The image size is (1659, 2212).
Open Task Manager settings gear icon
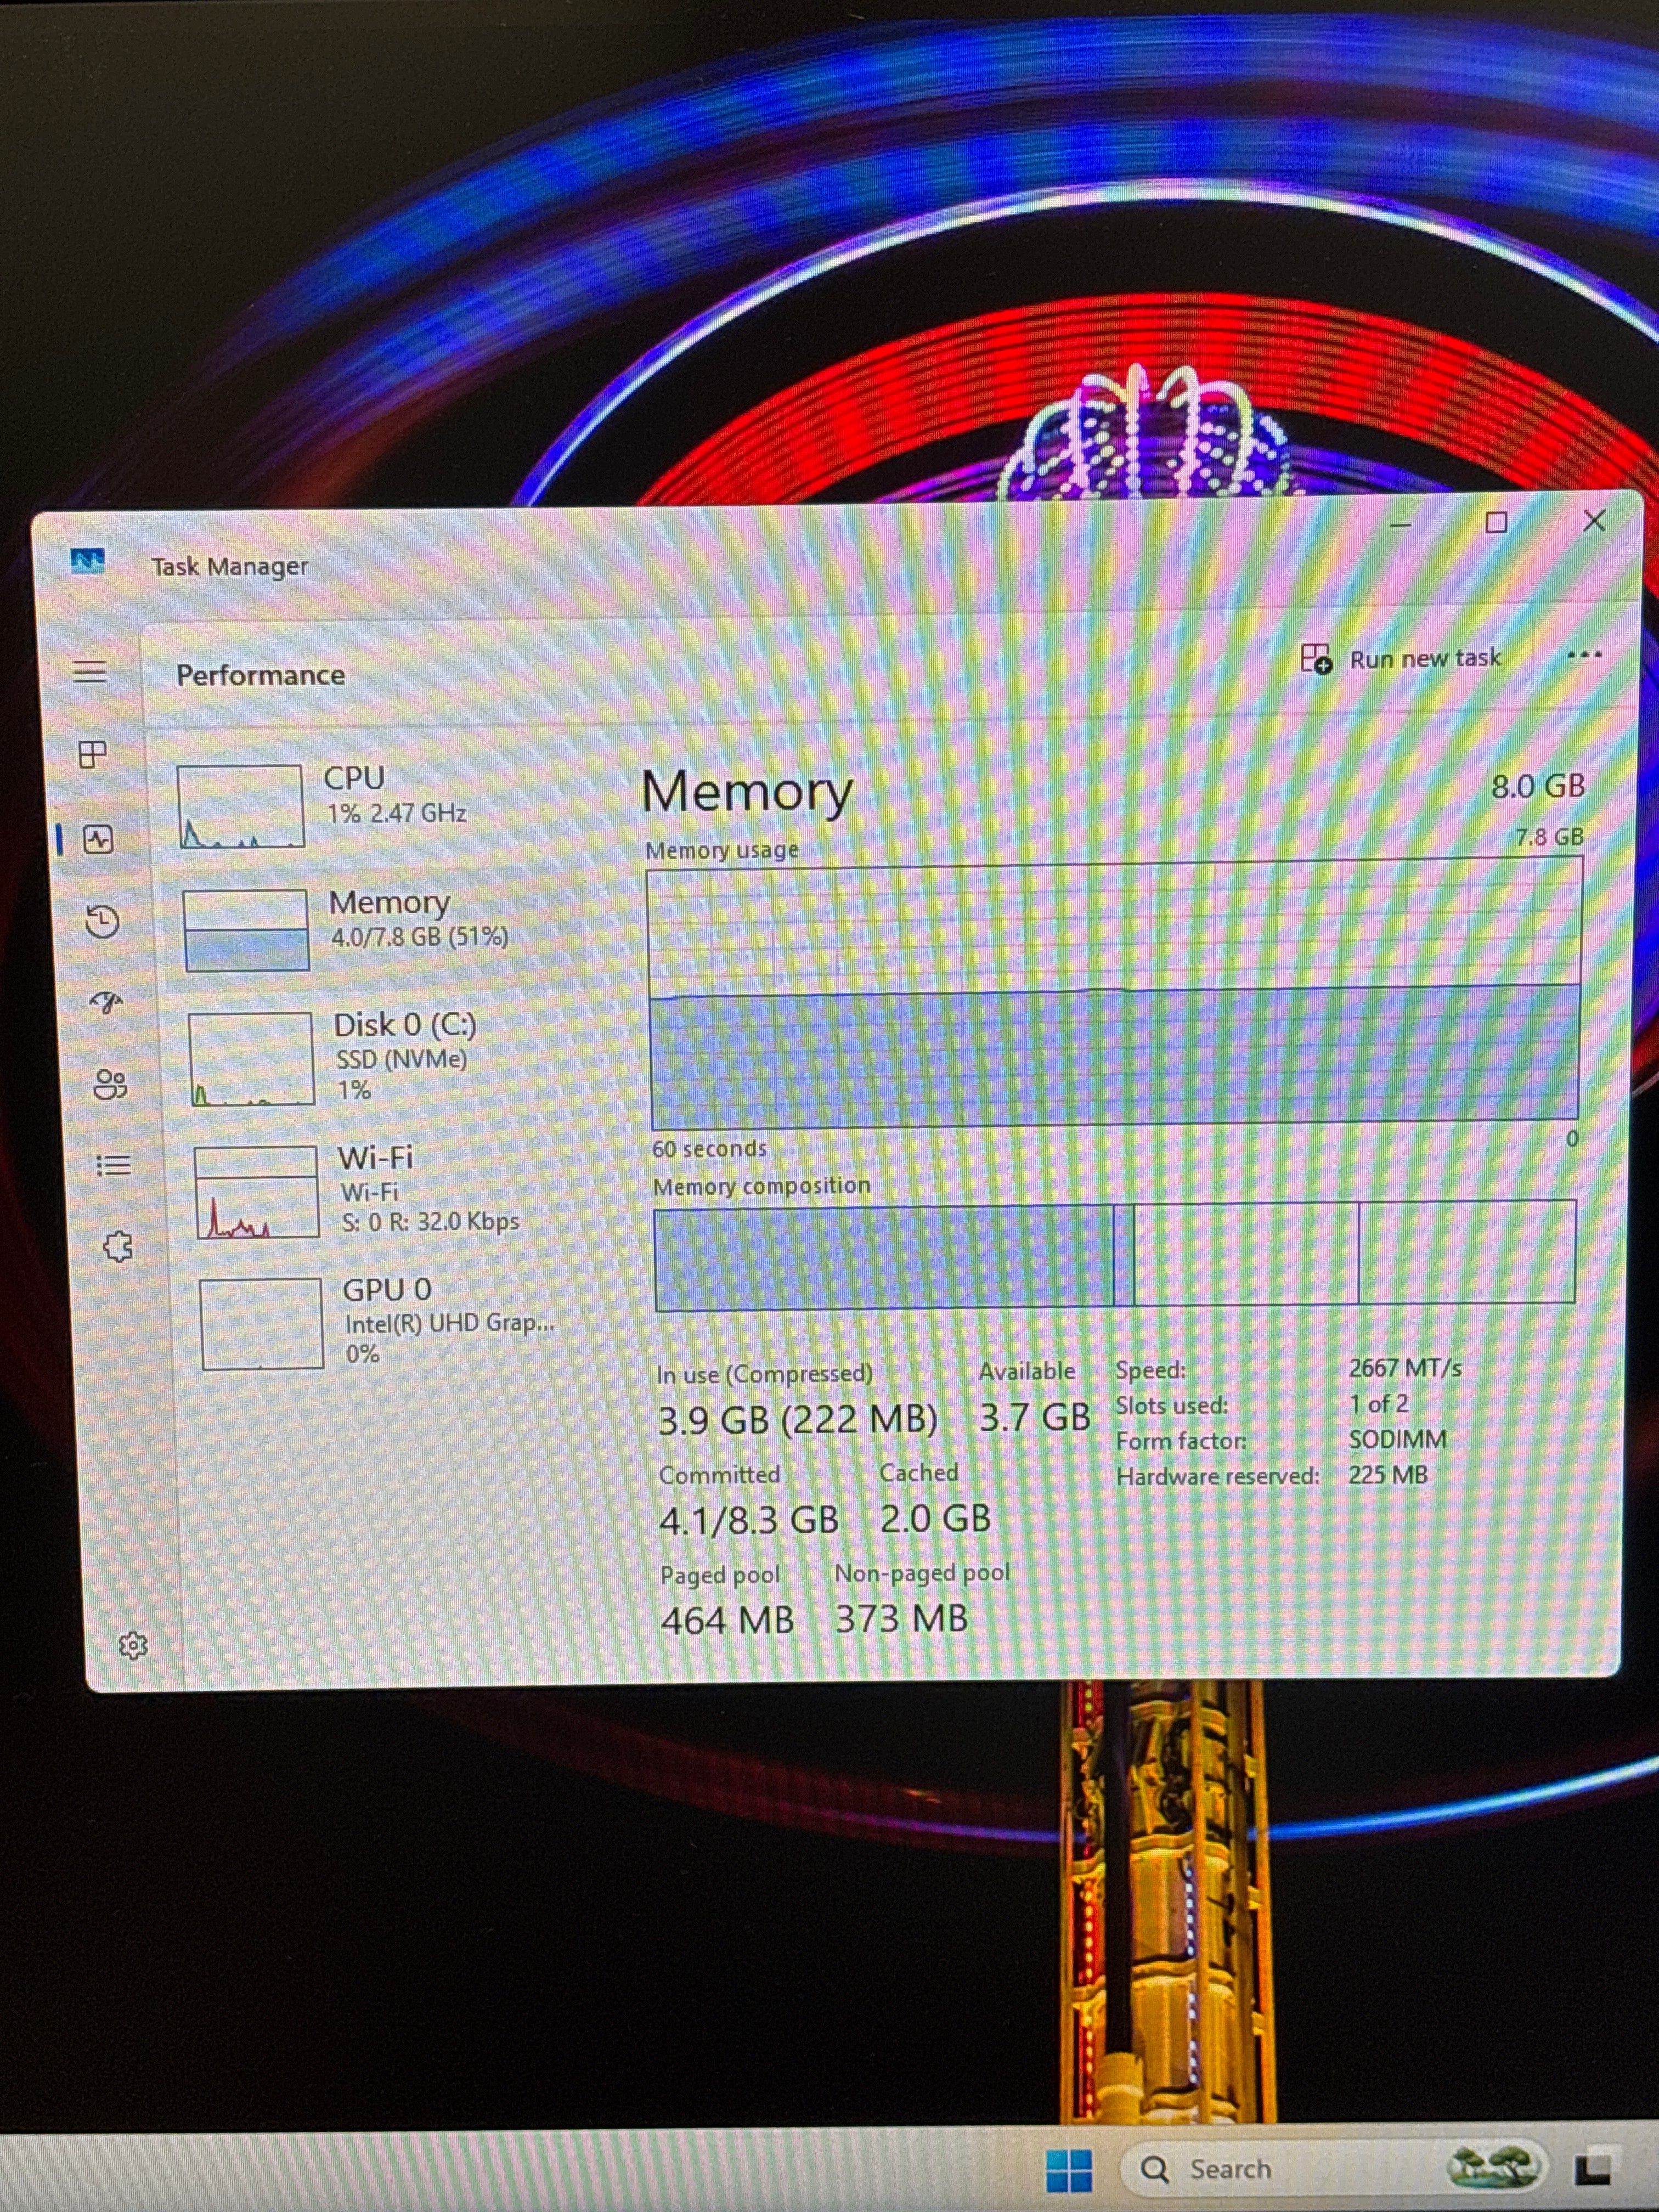[132, 1645]
